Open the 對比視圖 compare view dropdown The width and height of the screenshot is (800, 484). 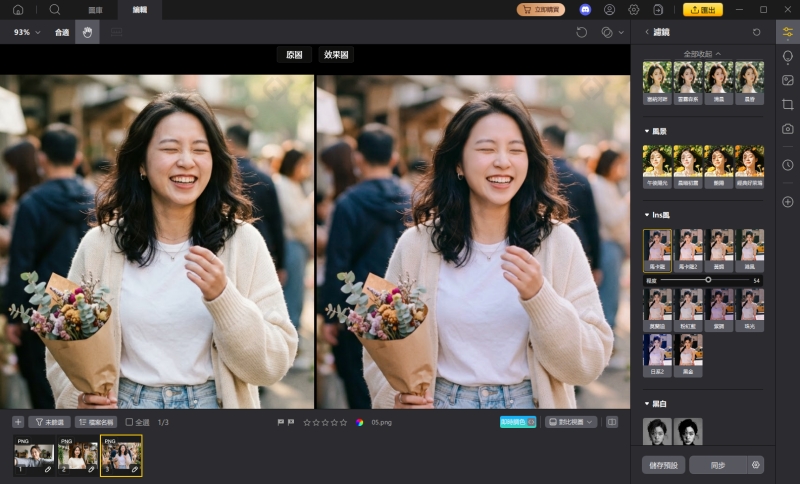(x=571, y=422)
